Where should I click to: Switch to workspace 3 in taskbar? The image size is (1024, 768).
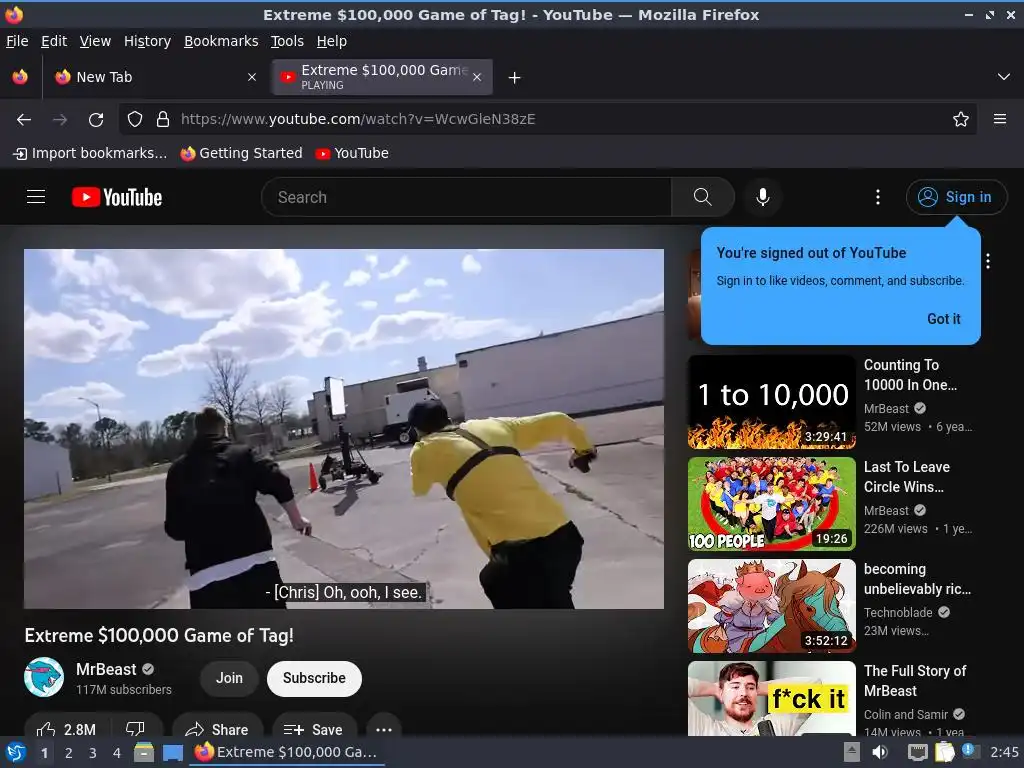coord(93,753)
